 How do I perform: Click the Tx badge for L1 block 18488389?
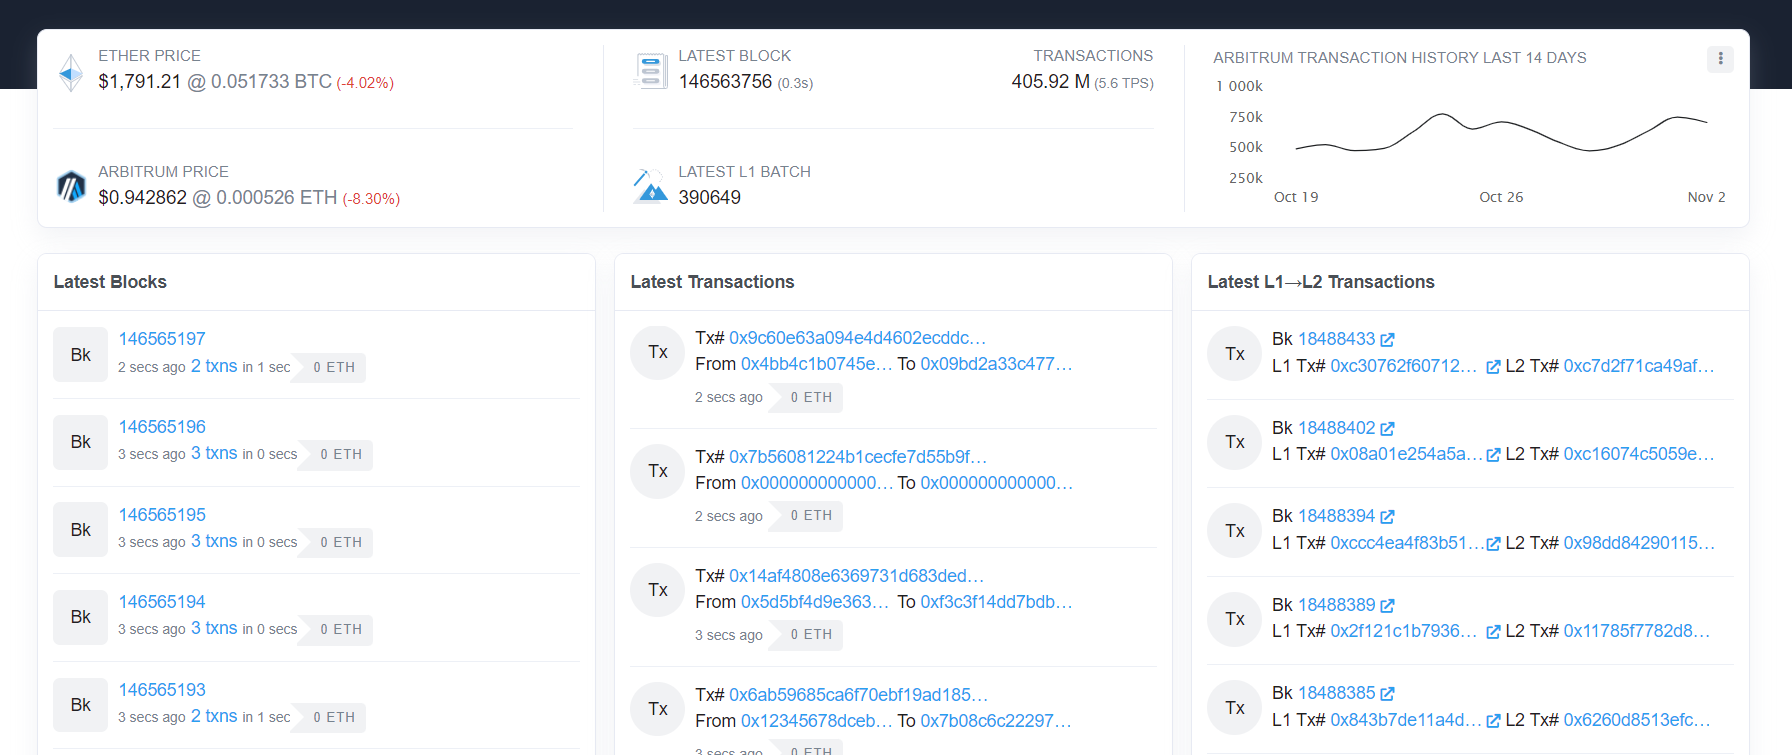1235,619
